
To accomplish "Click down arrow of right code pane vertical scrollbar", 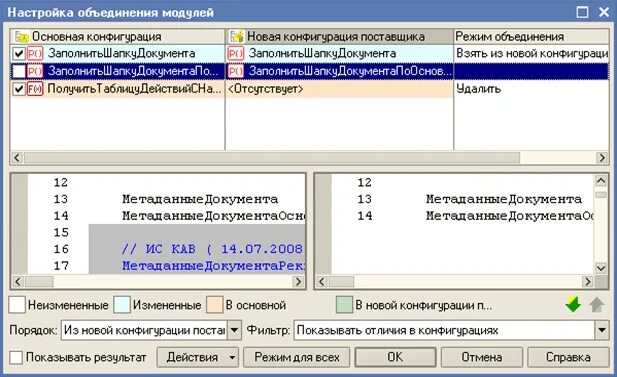I will (x=601, y=268).
